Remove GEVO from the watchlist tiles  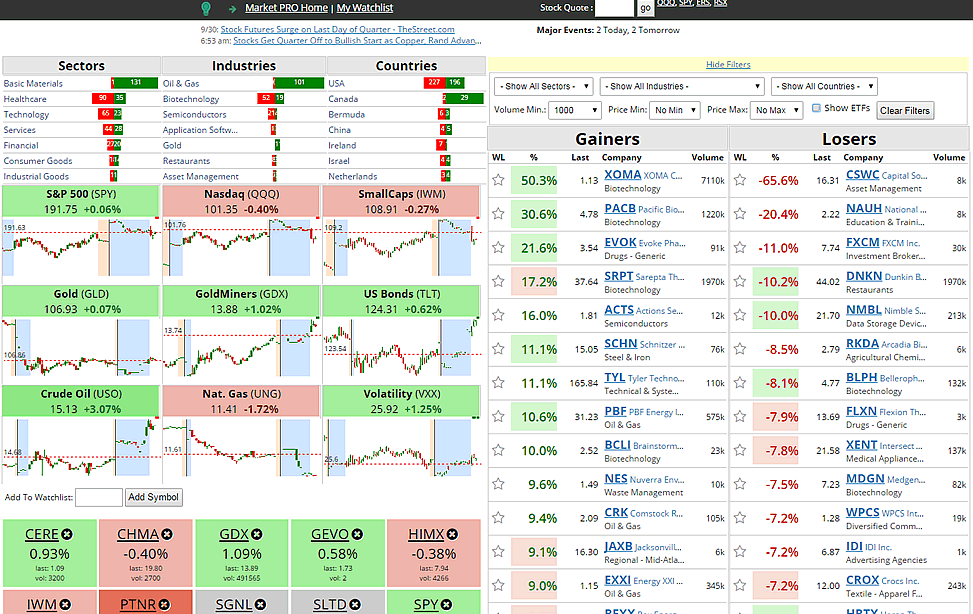357,534
